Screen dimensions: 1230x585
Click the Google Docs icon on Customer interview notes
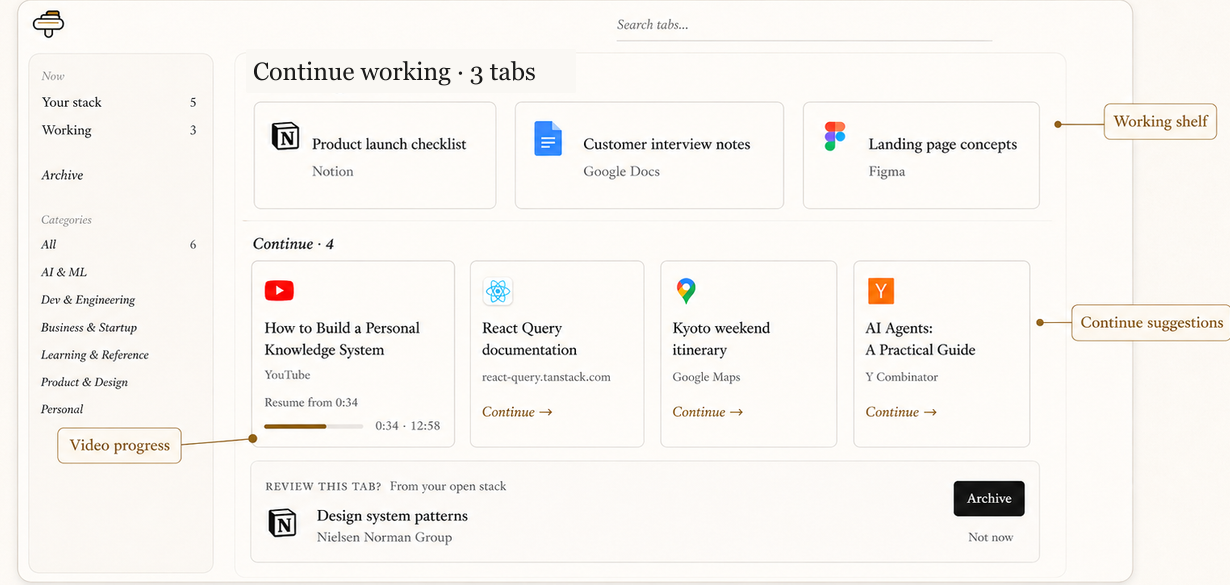(x=548, y=139)
